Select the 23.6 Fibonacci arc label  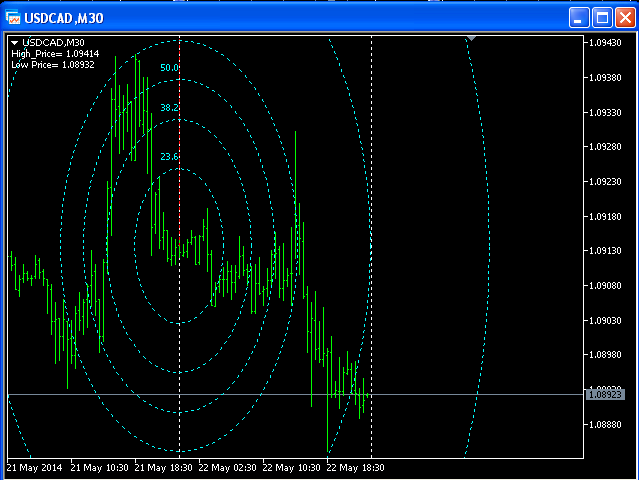click(x=169, y=157)
